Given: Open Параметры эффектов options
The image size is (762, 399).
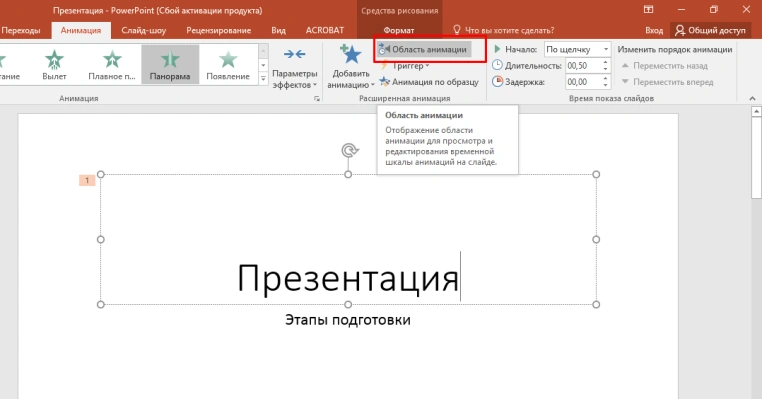Looking at the screenshot, I should click(294, 68).
